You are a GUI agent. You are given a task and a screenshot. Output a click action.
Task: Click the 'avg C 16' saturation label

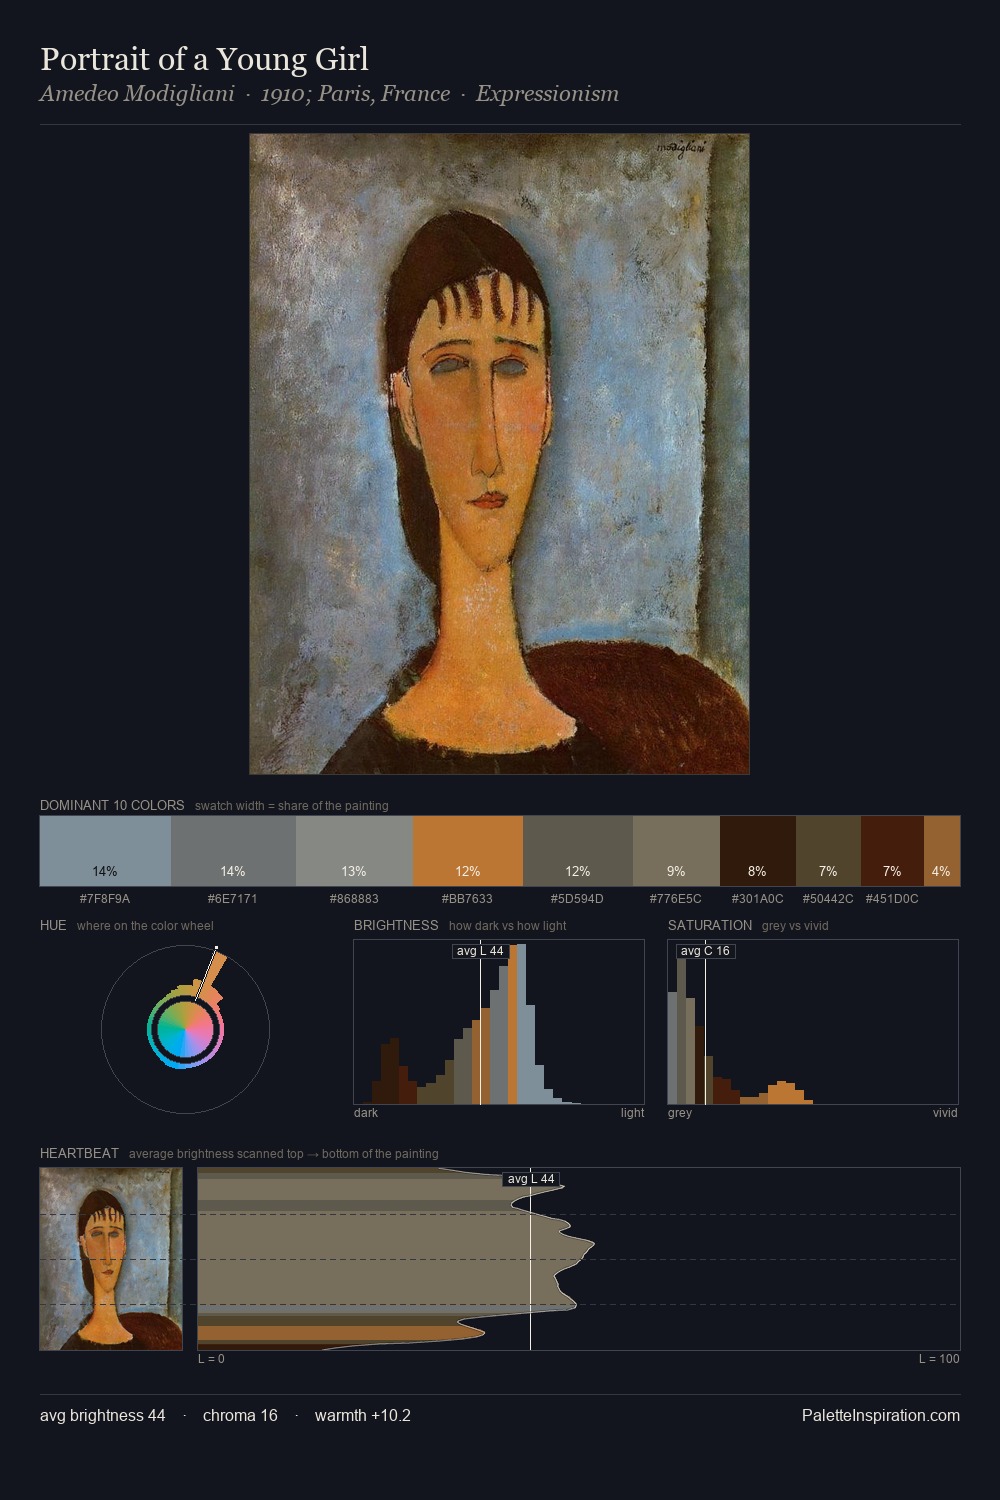coord(705,951)
